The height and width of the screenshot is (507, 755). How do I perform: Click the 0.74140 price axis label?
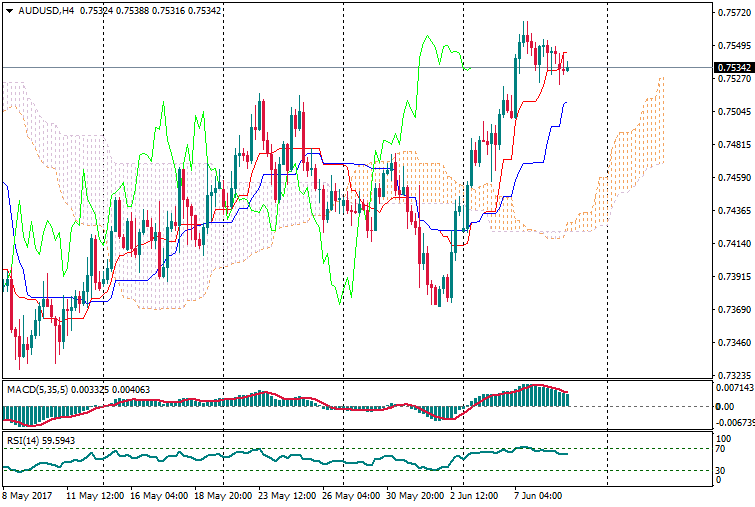pyautogui.click(x=733, y=243)
